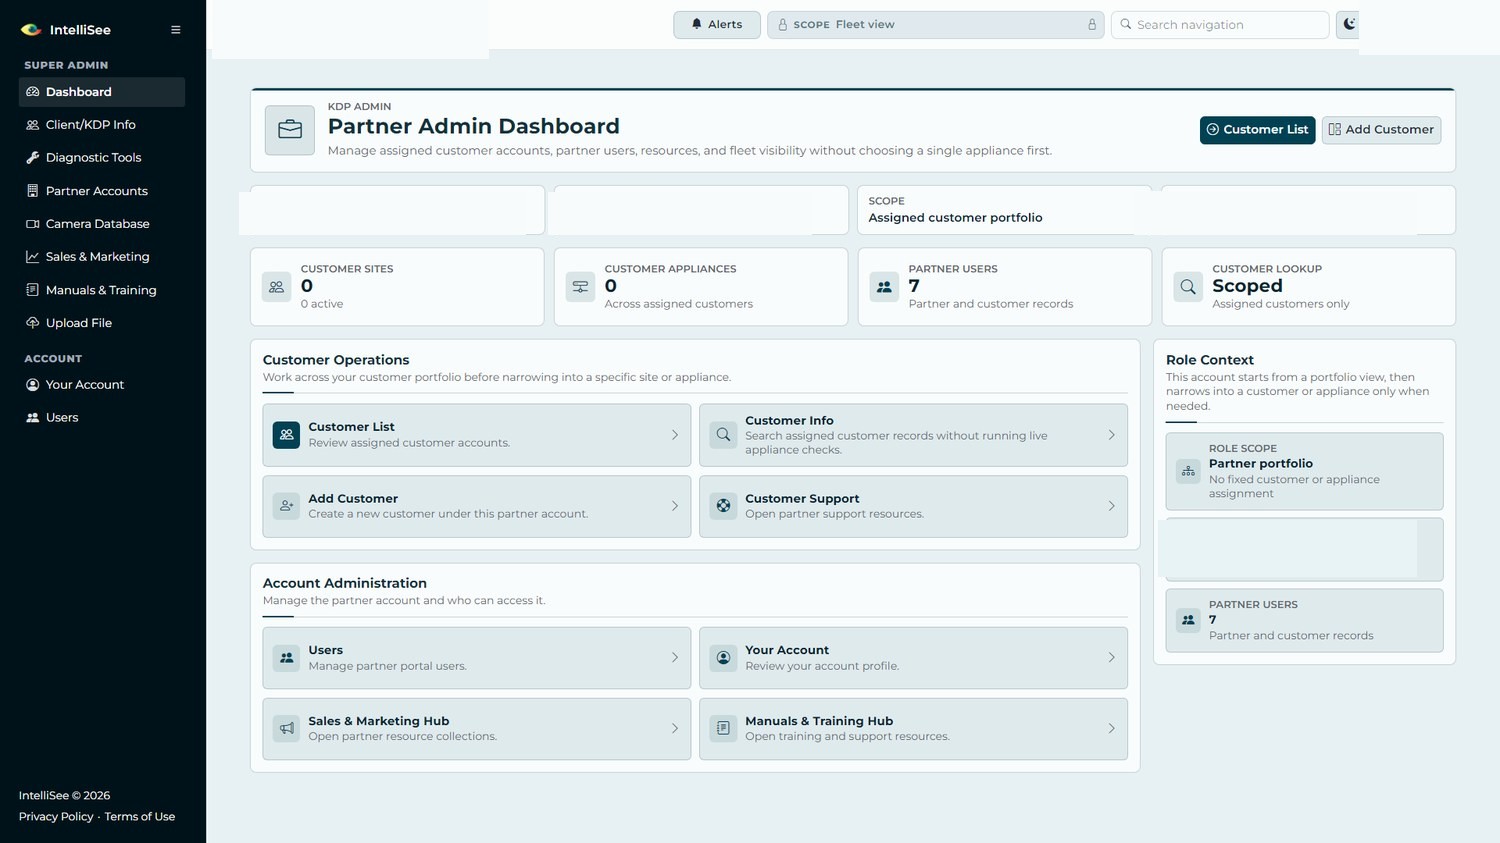Click the Sales & Marketing chart icon
The width and height of the screenshot is (1500, 843).
point(33,257)
